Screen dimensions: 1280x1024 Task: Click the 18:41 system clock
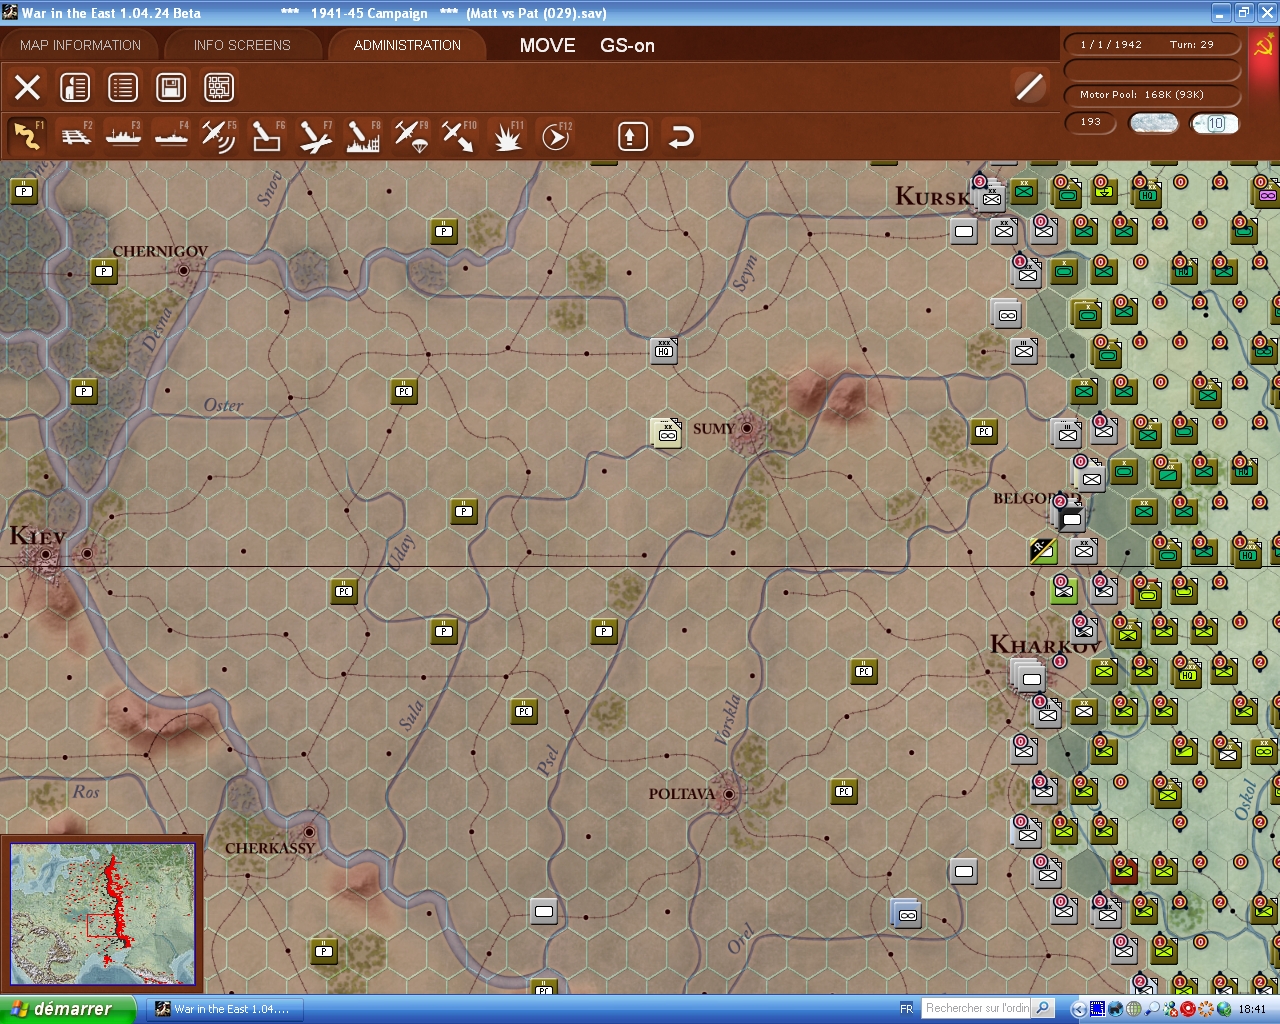coord(1252,1009)
